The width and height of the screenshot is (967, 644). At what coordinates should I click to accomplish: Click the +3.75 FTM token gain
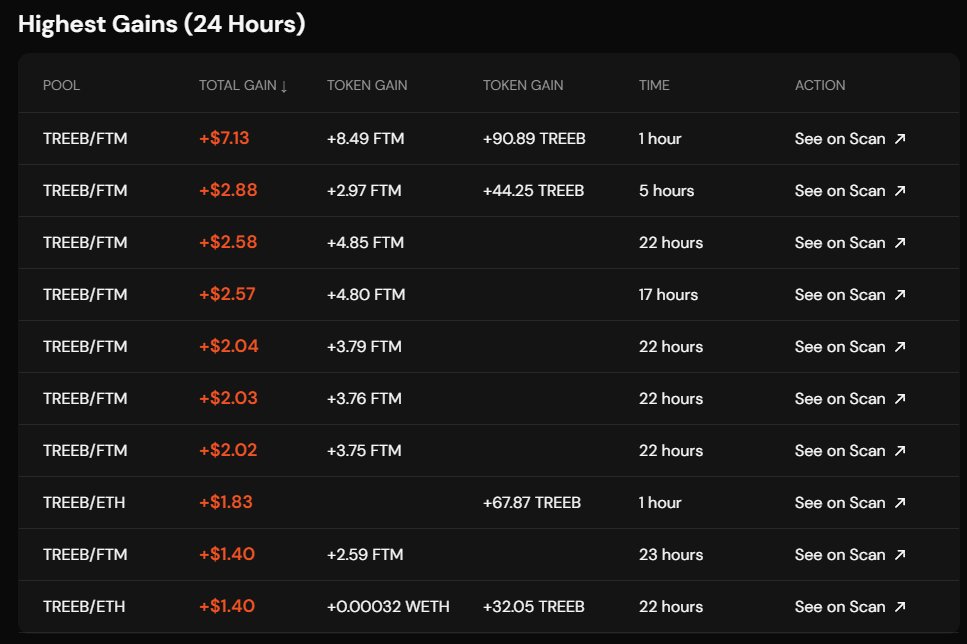pyautogui.click(x=364, y=450)
